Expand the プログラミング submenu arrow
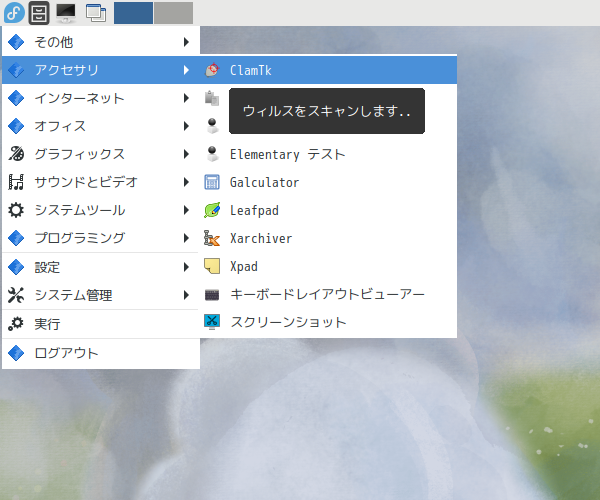Screen dimensions: 600x500 pos(186,238)
